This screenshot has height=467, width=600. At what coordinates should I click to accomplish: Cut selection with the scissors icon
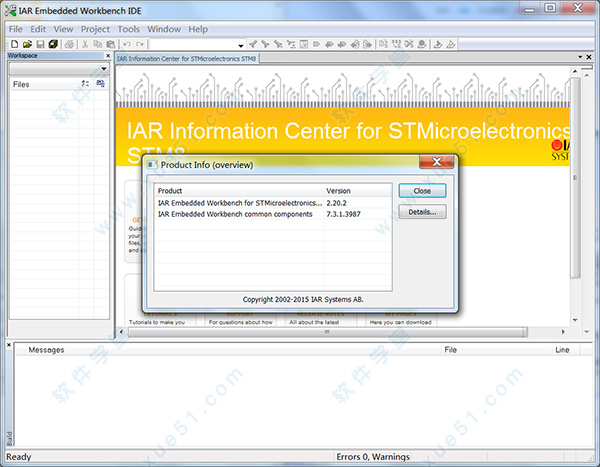coord(85,44)
